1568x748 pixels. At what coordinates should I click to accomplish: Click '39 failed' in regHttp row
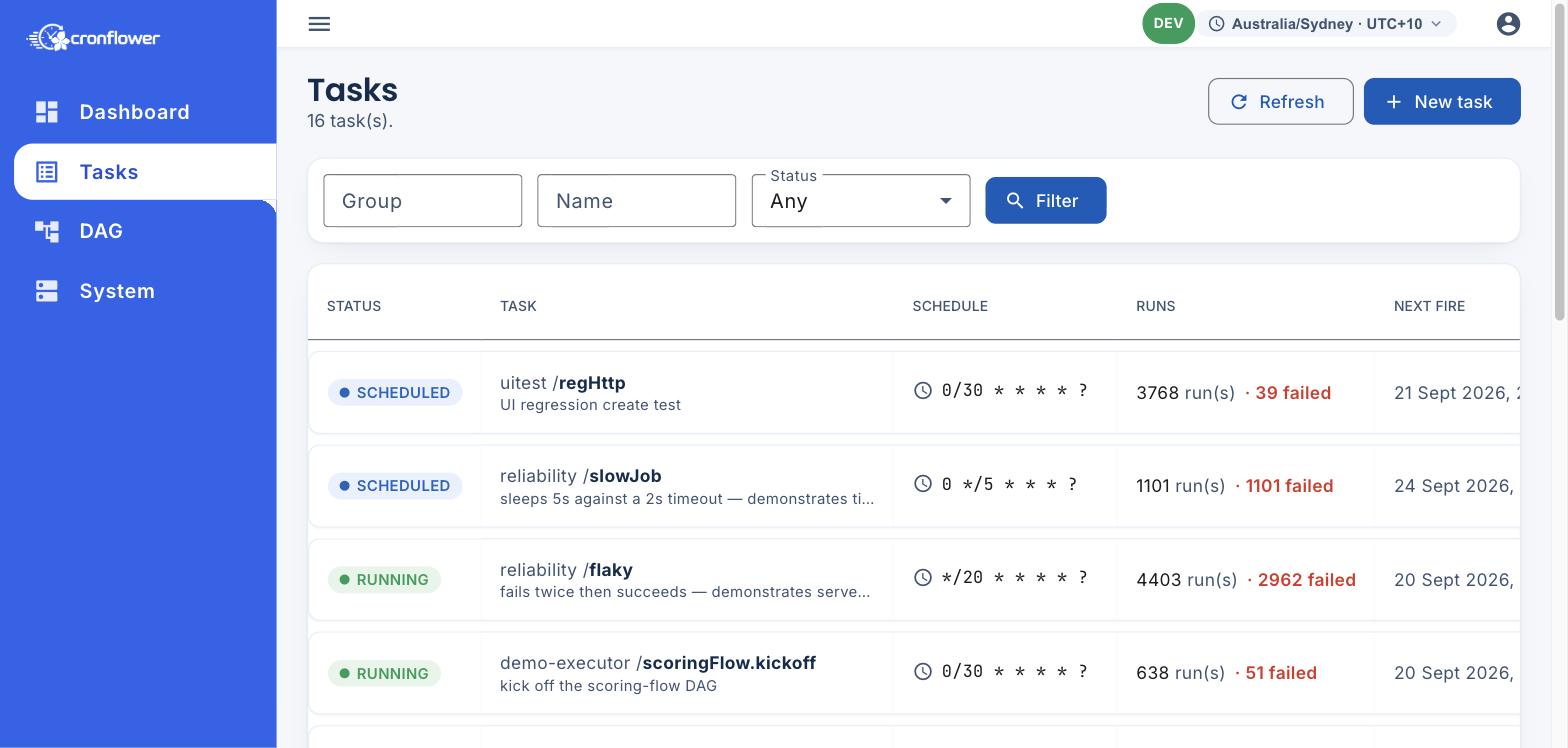[1293, 393]
